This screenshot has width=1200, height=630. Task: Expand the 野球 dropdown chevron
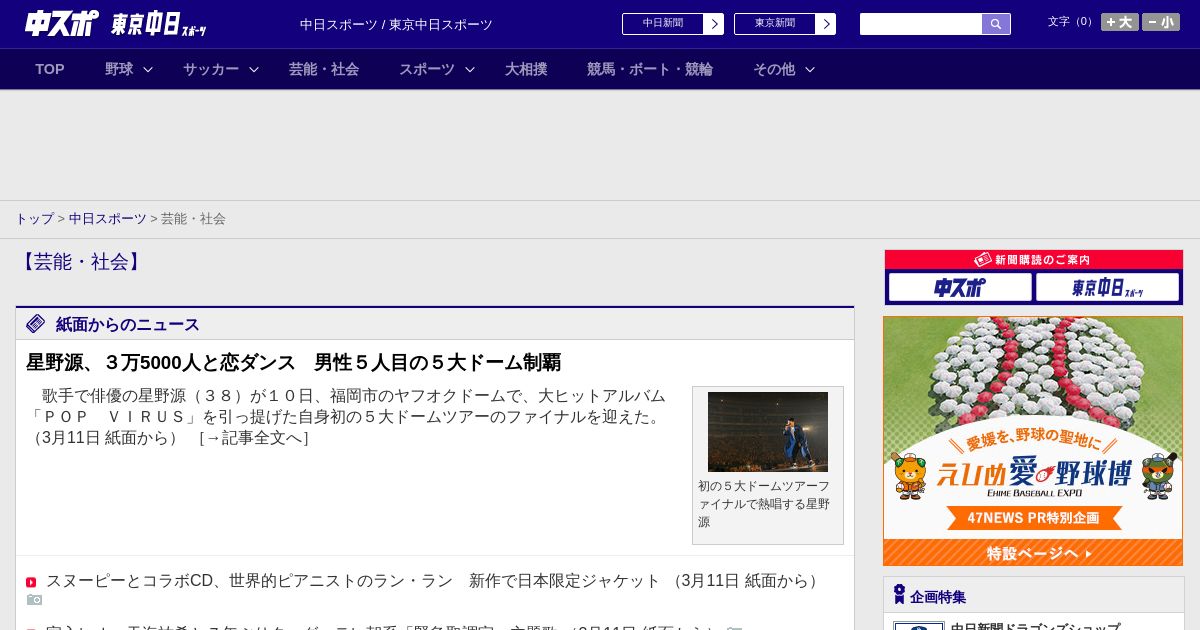[148, 69]
